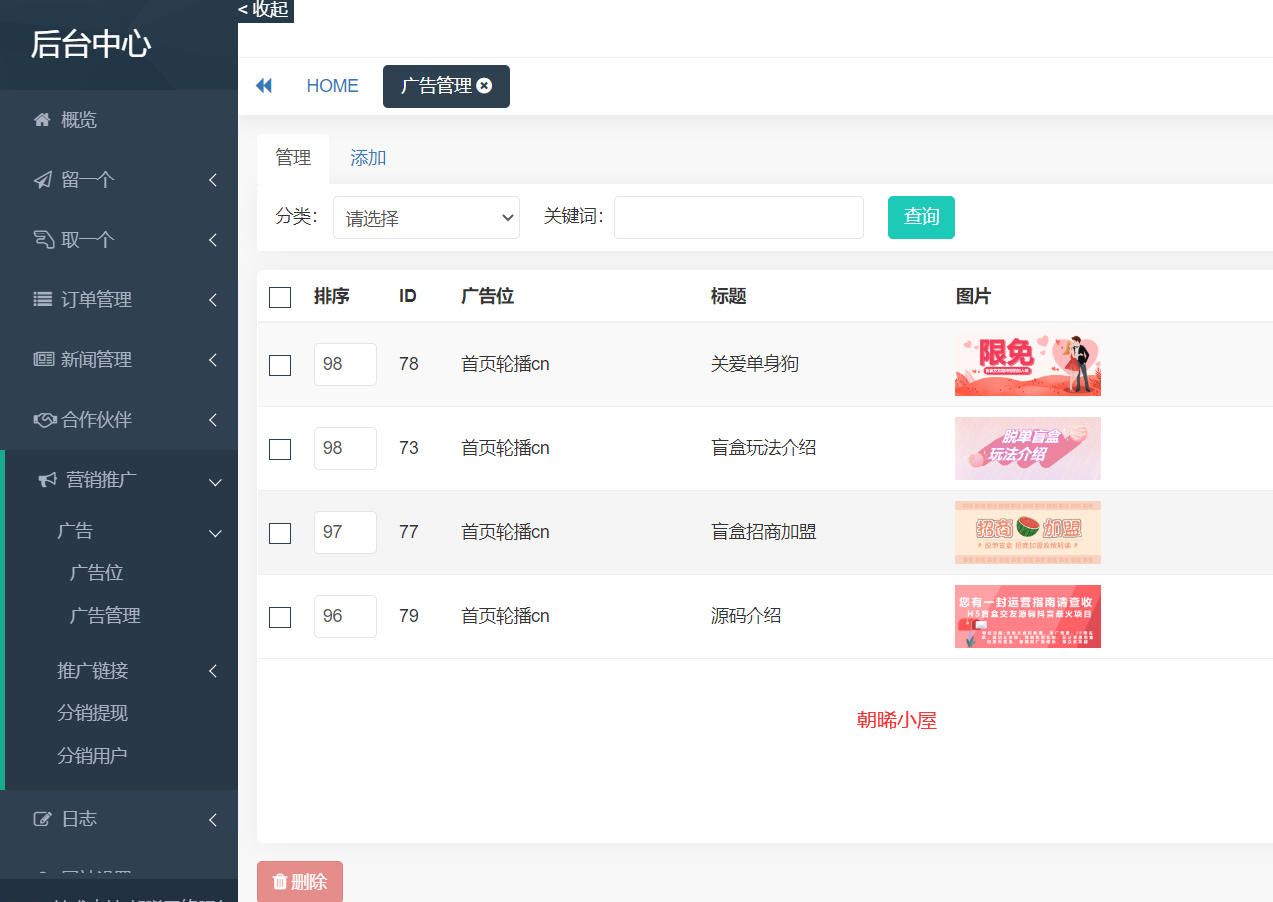
Task: Open the 盲盒招商加盟 banner thumbnail
Action: tap(1027, 532)
